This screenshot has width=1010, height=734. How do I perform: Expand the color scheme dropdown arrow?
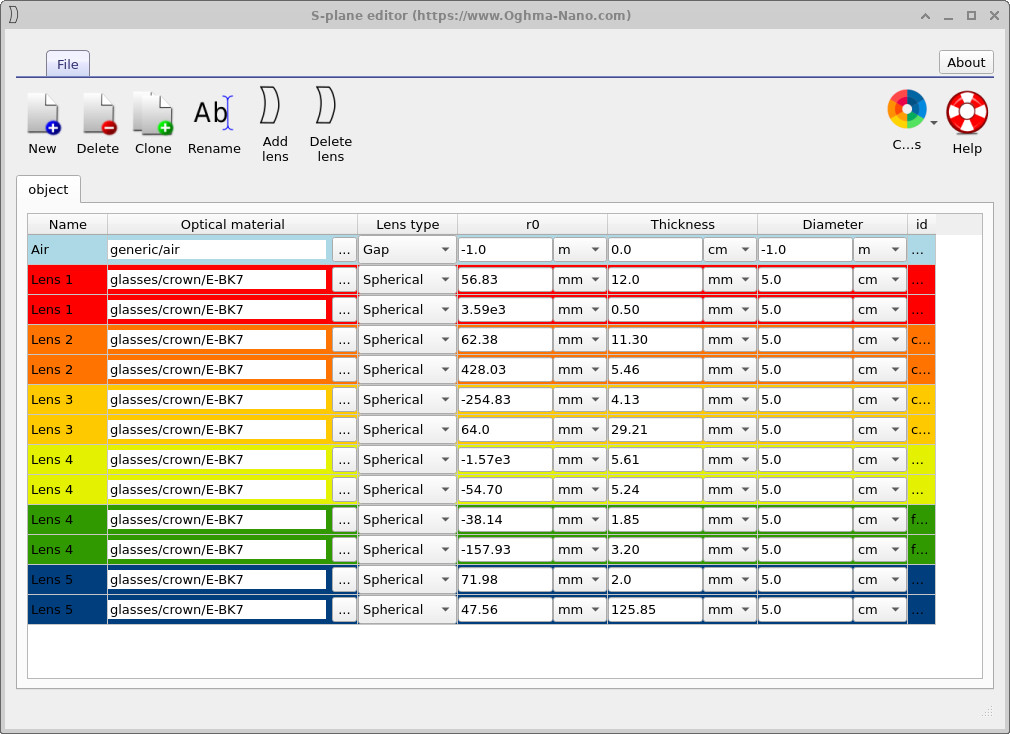[x=931, y=121]
